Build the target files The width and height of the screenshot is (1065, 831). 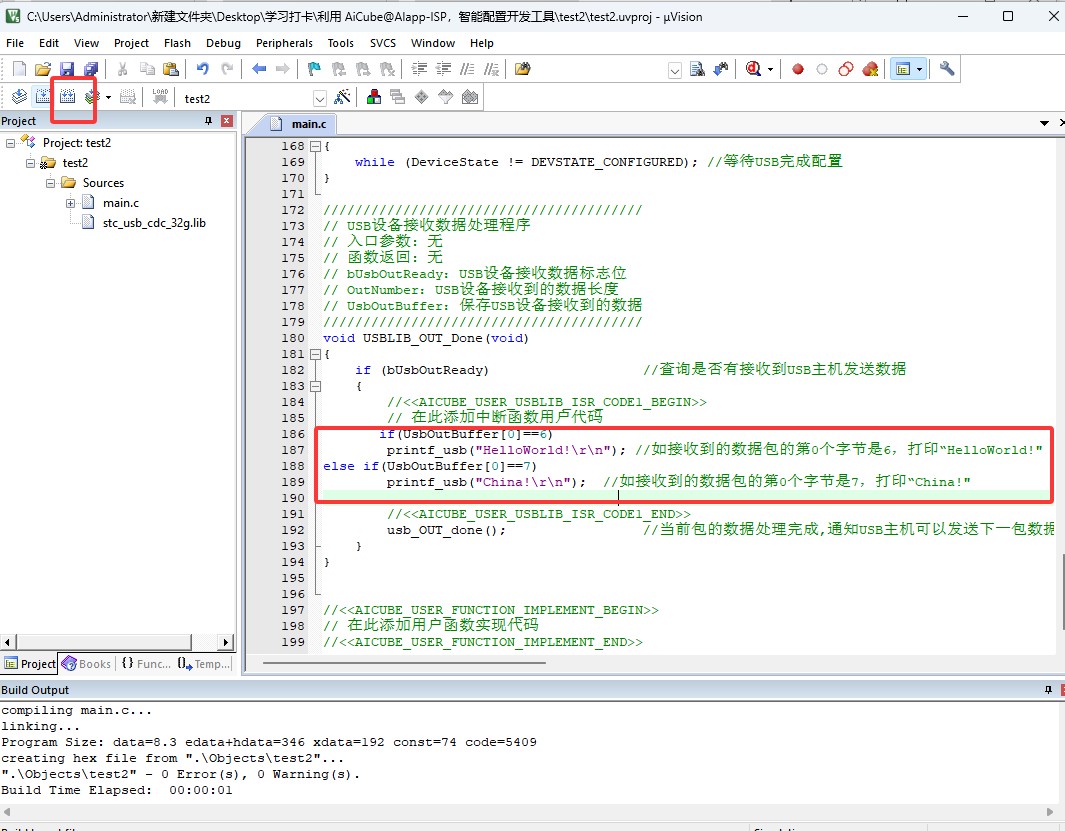coord(43,97)
